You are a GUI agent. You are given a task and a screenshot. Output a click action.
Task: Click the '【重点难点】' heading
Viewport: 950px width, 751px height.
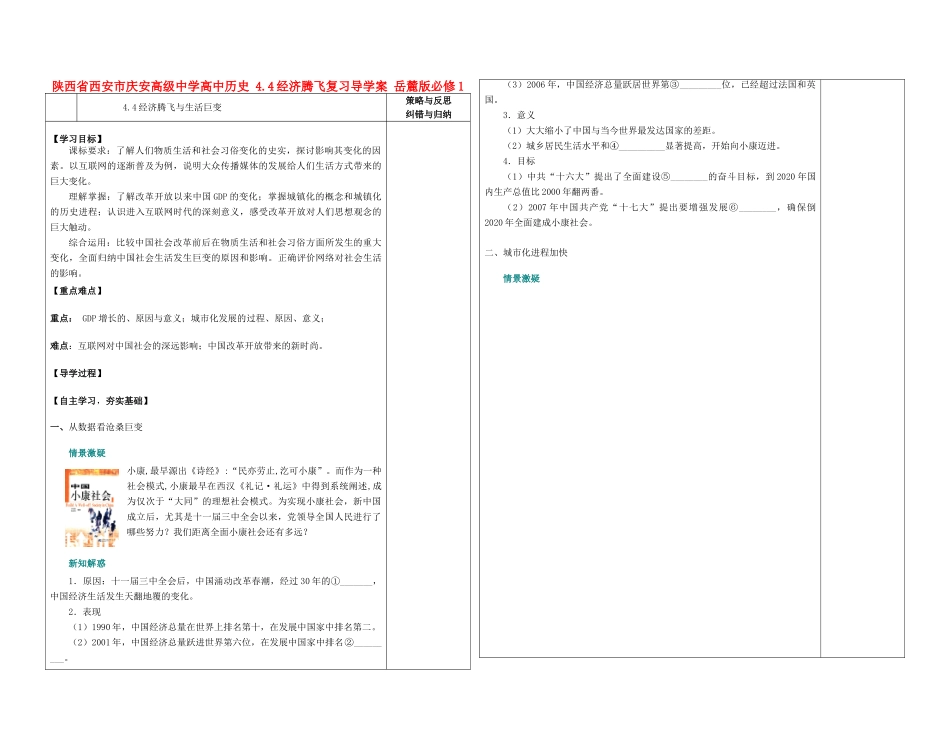(x=78, y=291)
